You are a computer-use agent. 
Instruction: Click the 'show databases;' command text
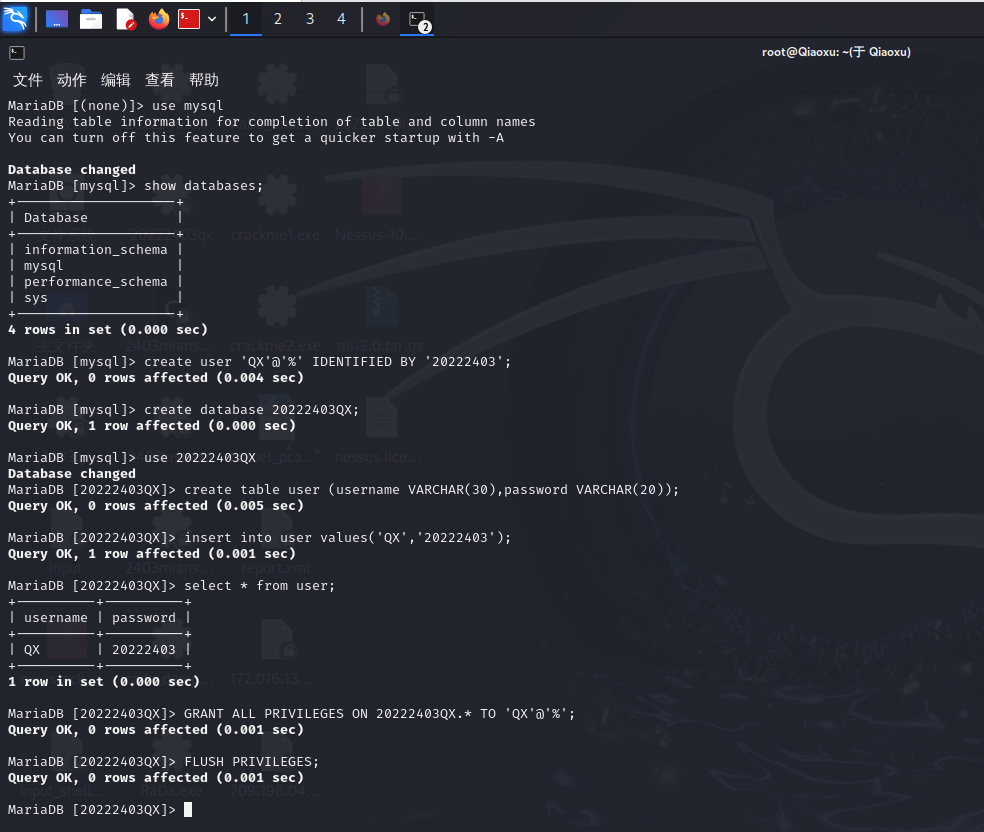(203, 186)
